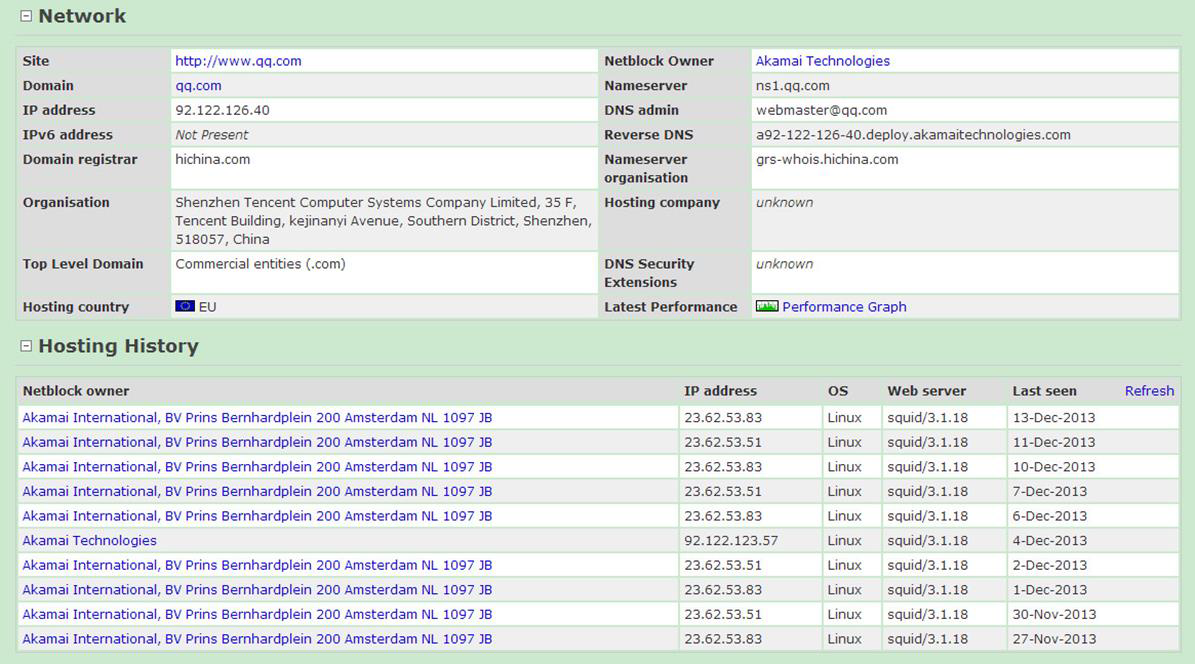The image size is (1195, 664).
Task: Open Akamai International link in 1-Dec-2013 row
Action: pos(257,590)
